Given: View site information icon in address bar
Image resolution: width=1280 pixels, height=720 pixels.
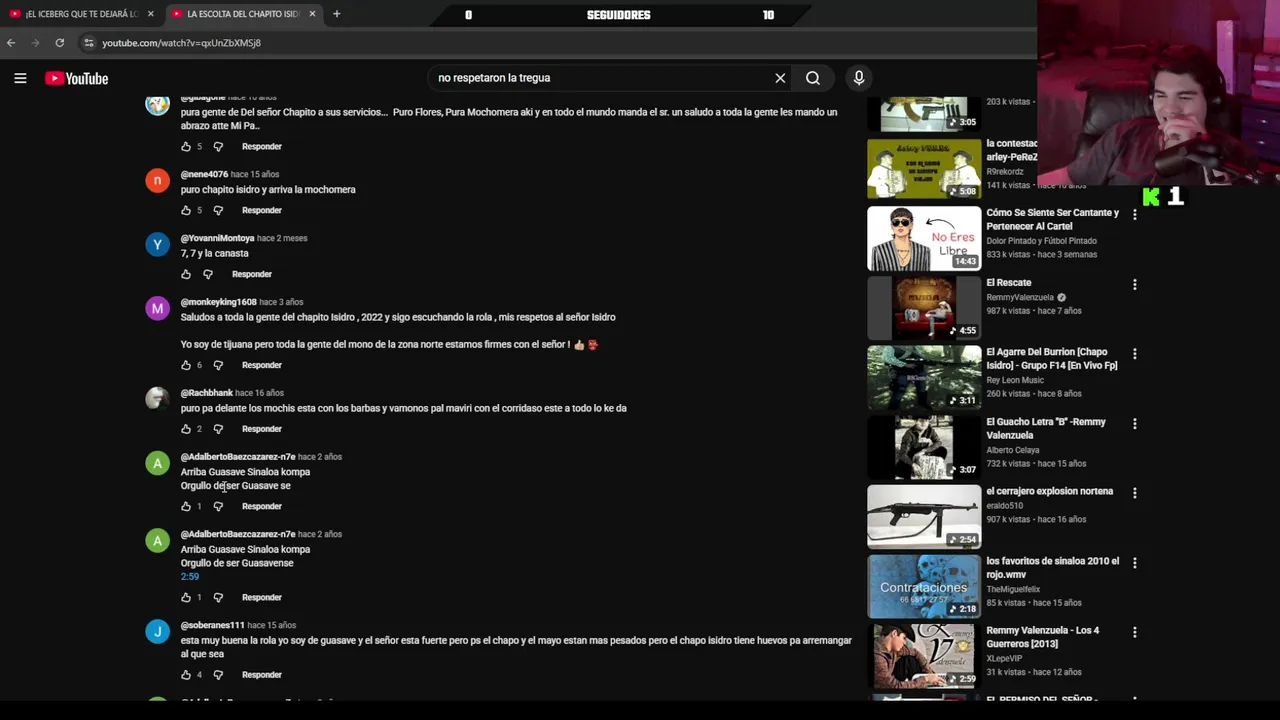Looking at the screenshot, I should coord(88,43).
